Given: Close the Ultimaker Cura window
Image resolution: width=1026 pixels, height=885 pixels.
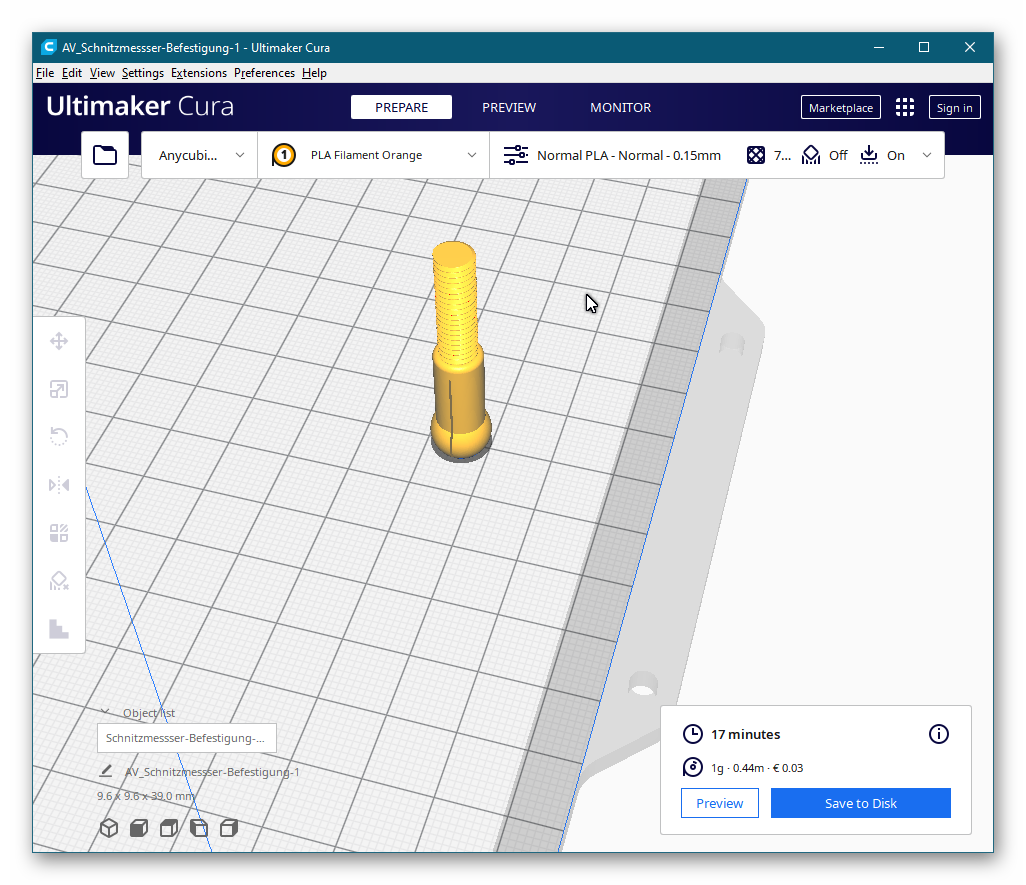Looking at the screenshot, I should tap(970, 47).
